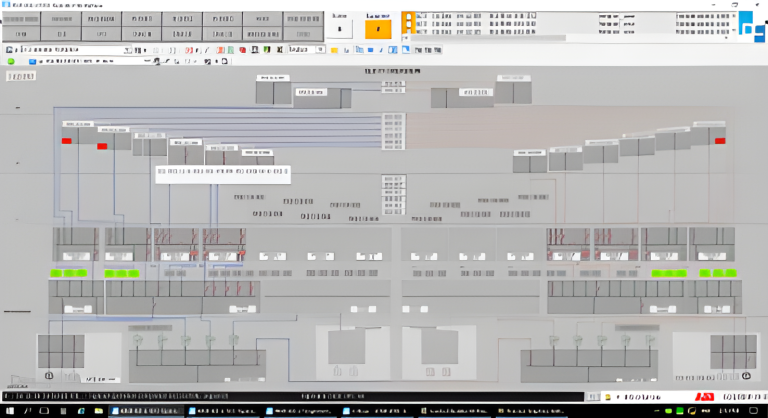Click the red ABB logo in status bar
768x418 pixels.
(x=704, y=396)
